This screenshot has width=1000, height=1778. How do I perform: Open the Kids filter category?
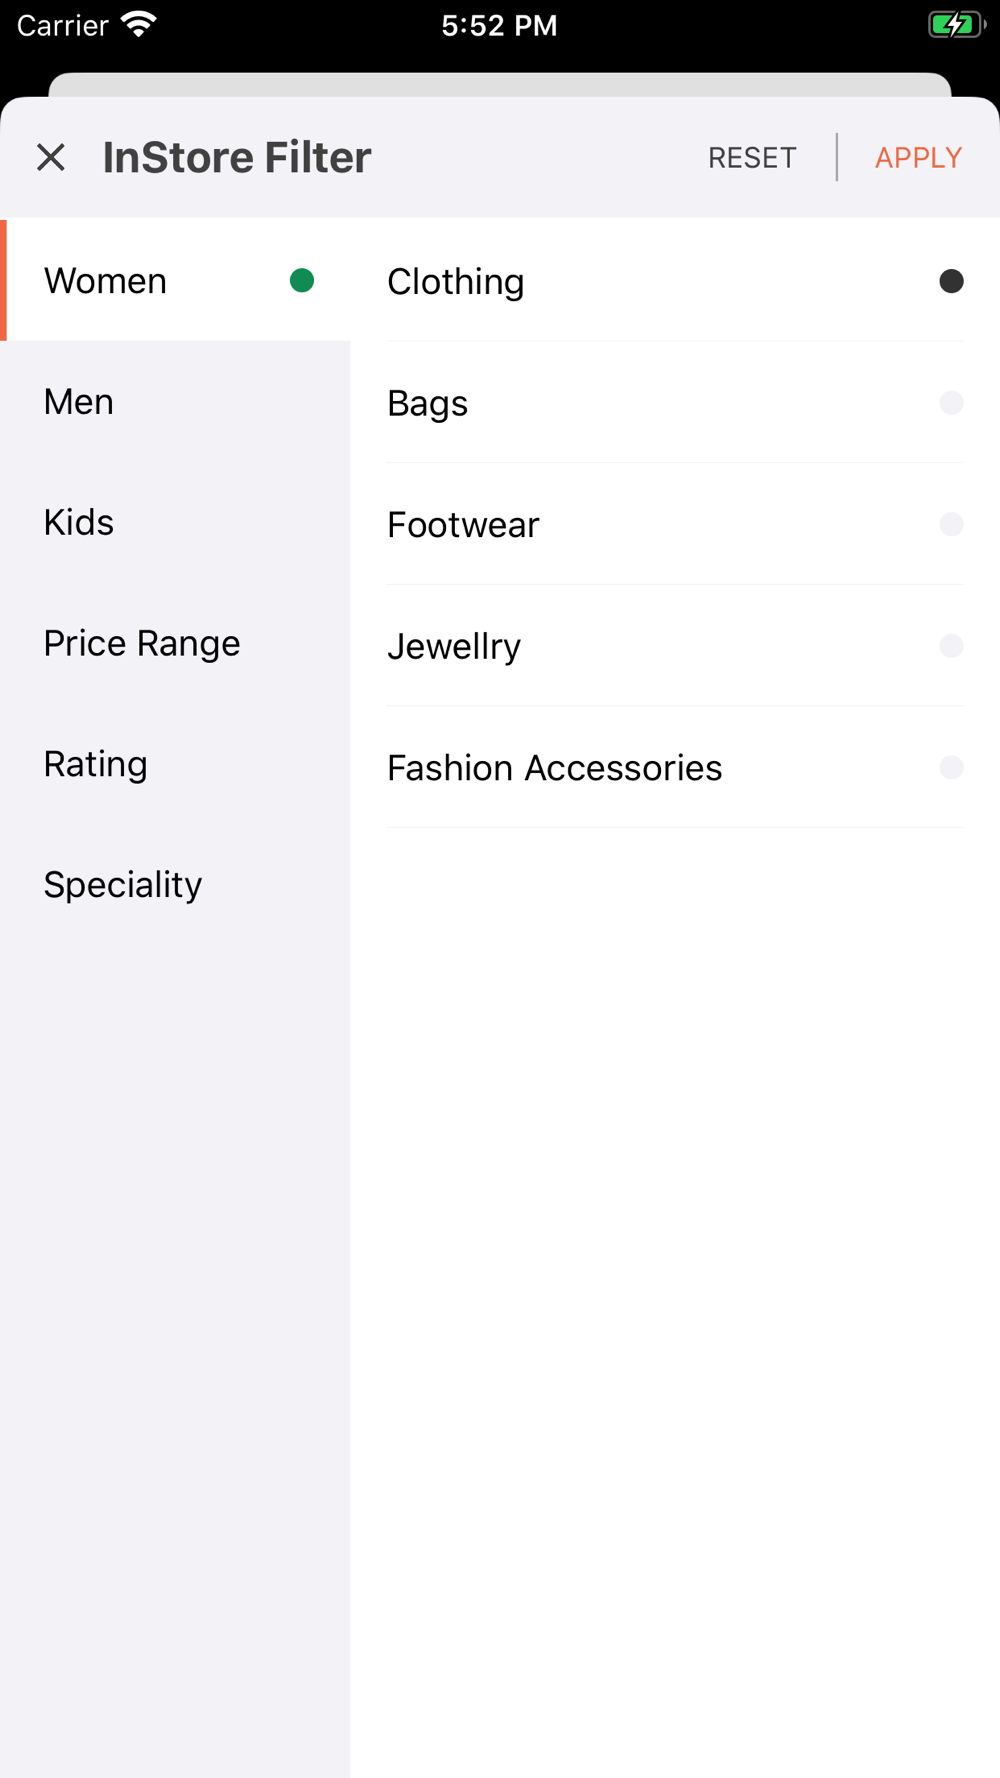pos(175,523)
